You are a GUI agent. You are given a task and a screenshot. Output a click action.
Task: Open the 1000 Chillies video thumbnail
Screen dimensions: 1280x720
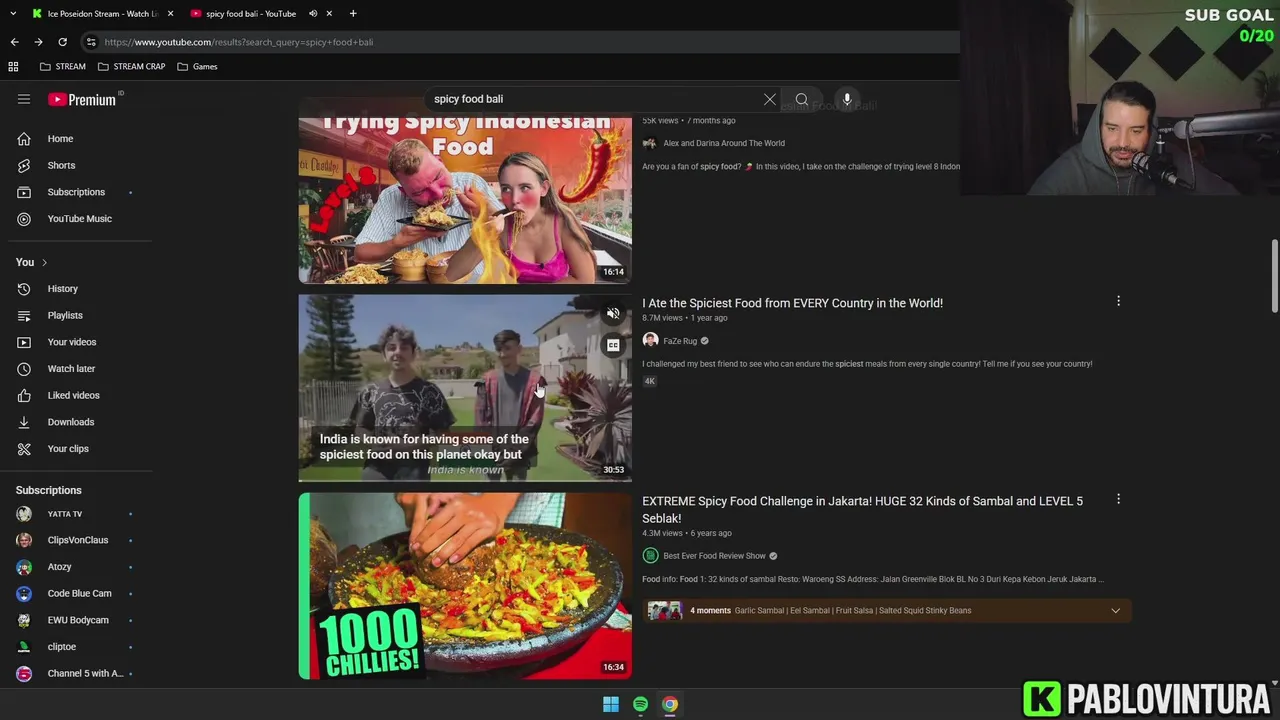coord(465,586)
